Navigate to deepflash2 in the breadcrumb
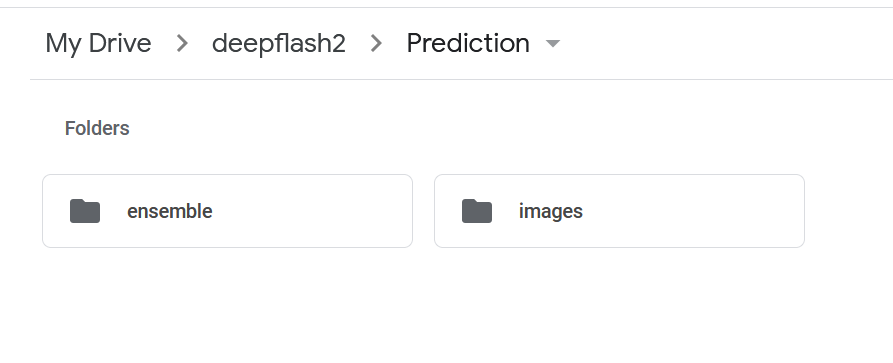The image size is (893, 363). click(x=278, y=43)
